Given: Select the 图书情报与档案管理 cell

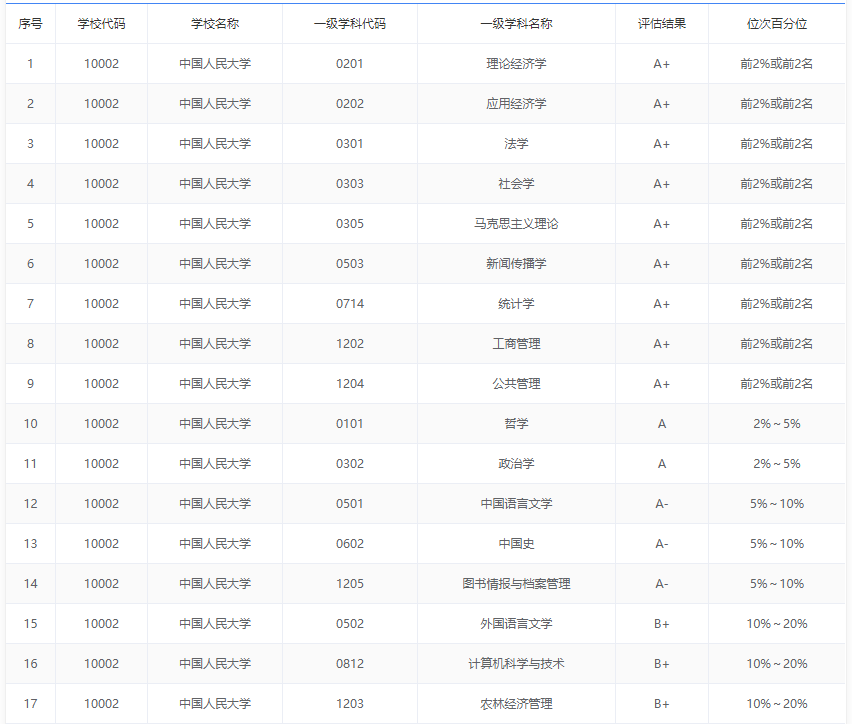Looking at the screenshot, I should pyautogui.click(x=516, y=583).
